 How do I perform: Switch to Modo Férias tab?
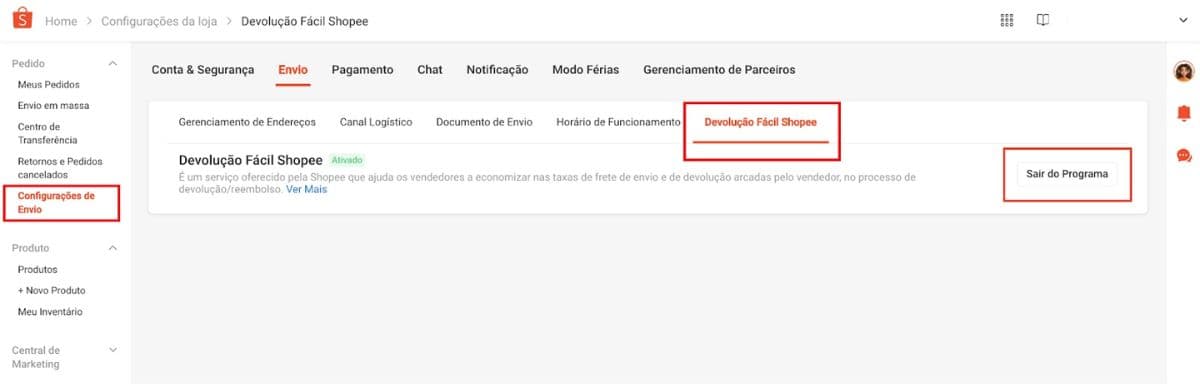tap(585, 70)
